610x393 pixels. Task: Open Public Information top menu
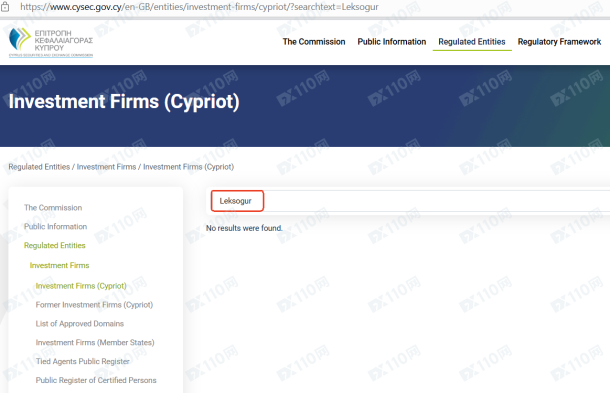coord(392,42)
